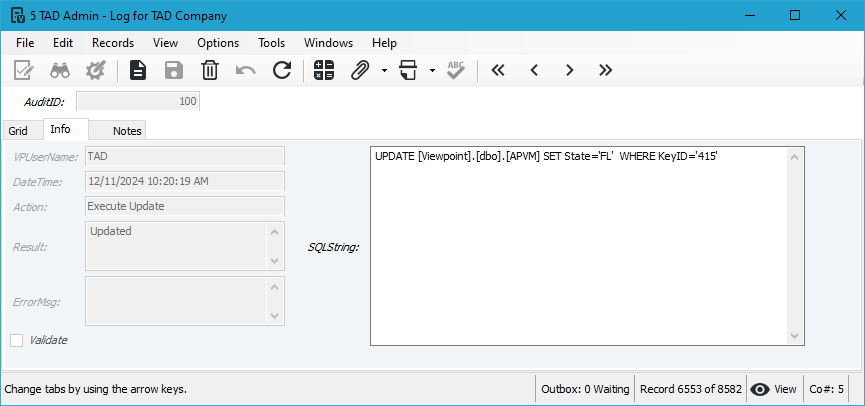865x406 pixels.
Task: Click SQLString scroll up arrow
Action: coord(794,157)
